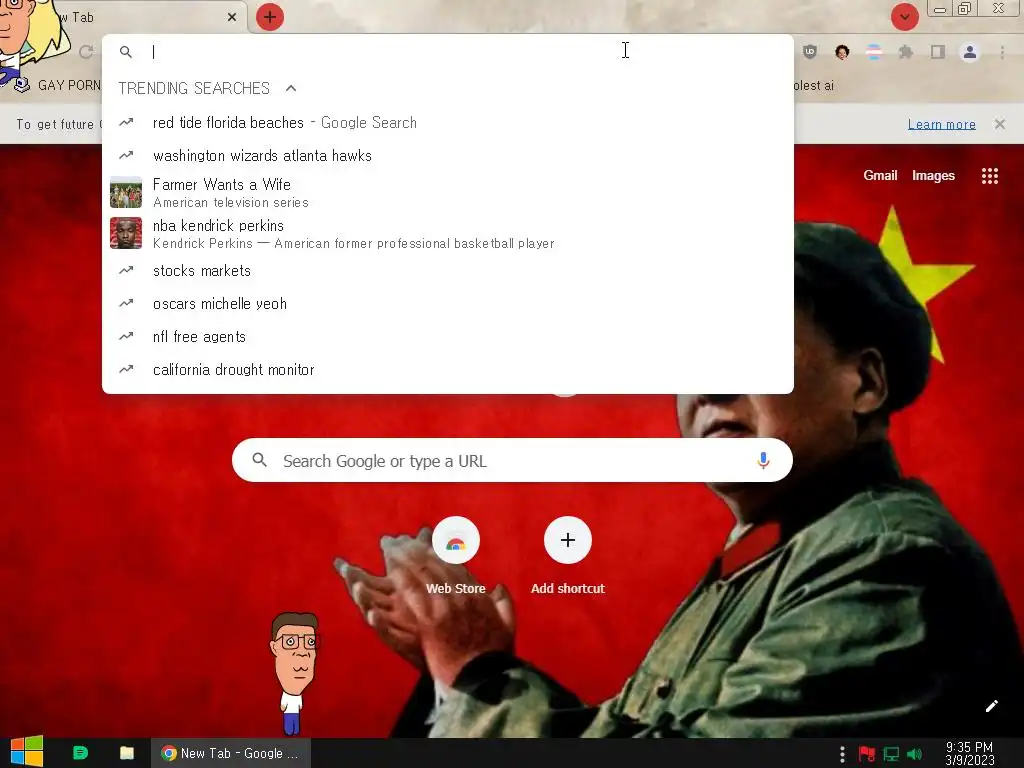Image resolution: width=1024 pixels, height=768 pixels.
Task: Show hidden tray icons via vertical dots
Action: 842,754
